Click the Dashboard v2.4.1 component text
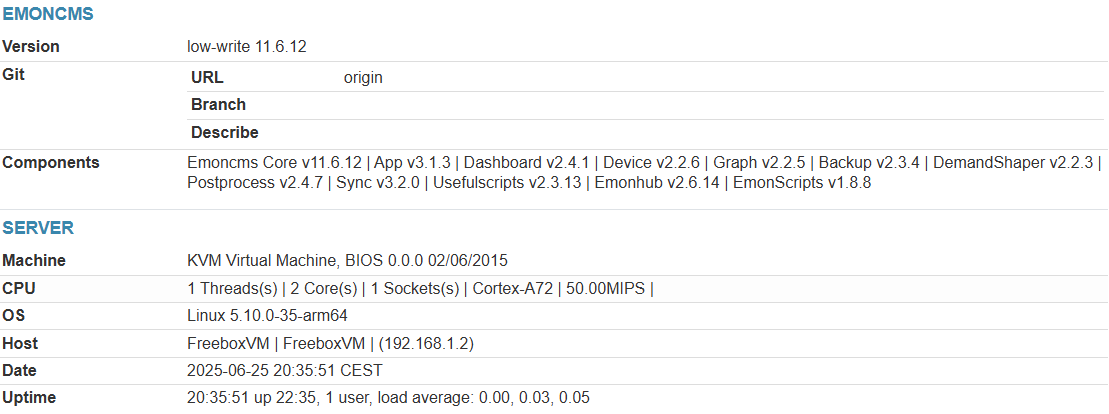This screenshot has height=414, width=1109. tap(526, 163)
